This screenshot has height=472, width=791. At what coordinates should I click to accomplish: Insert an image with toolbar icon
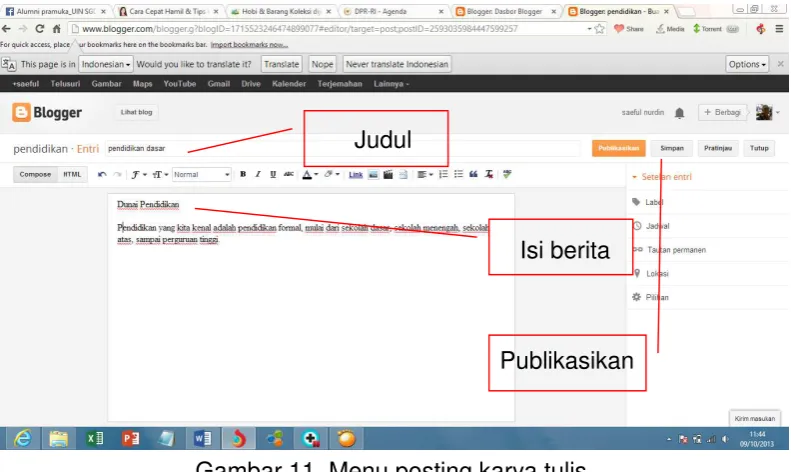[x=373, y=174]
